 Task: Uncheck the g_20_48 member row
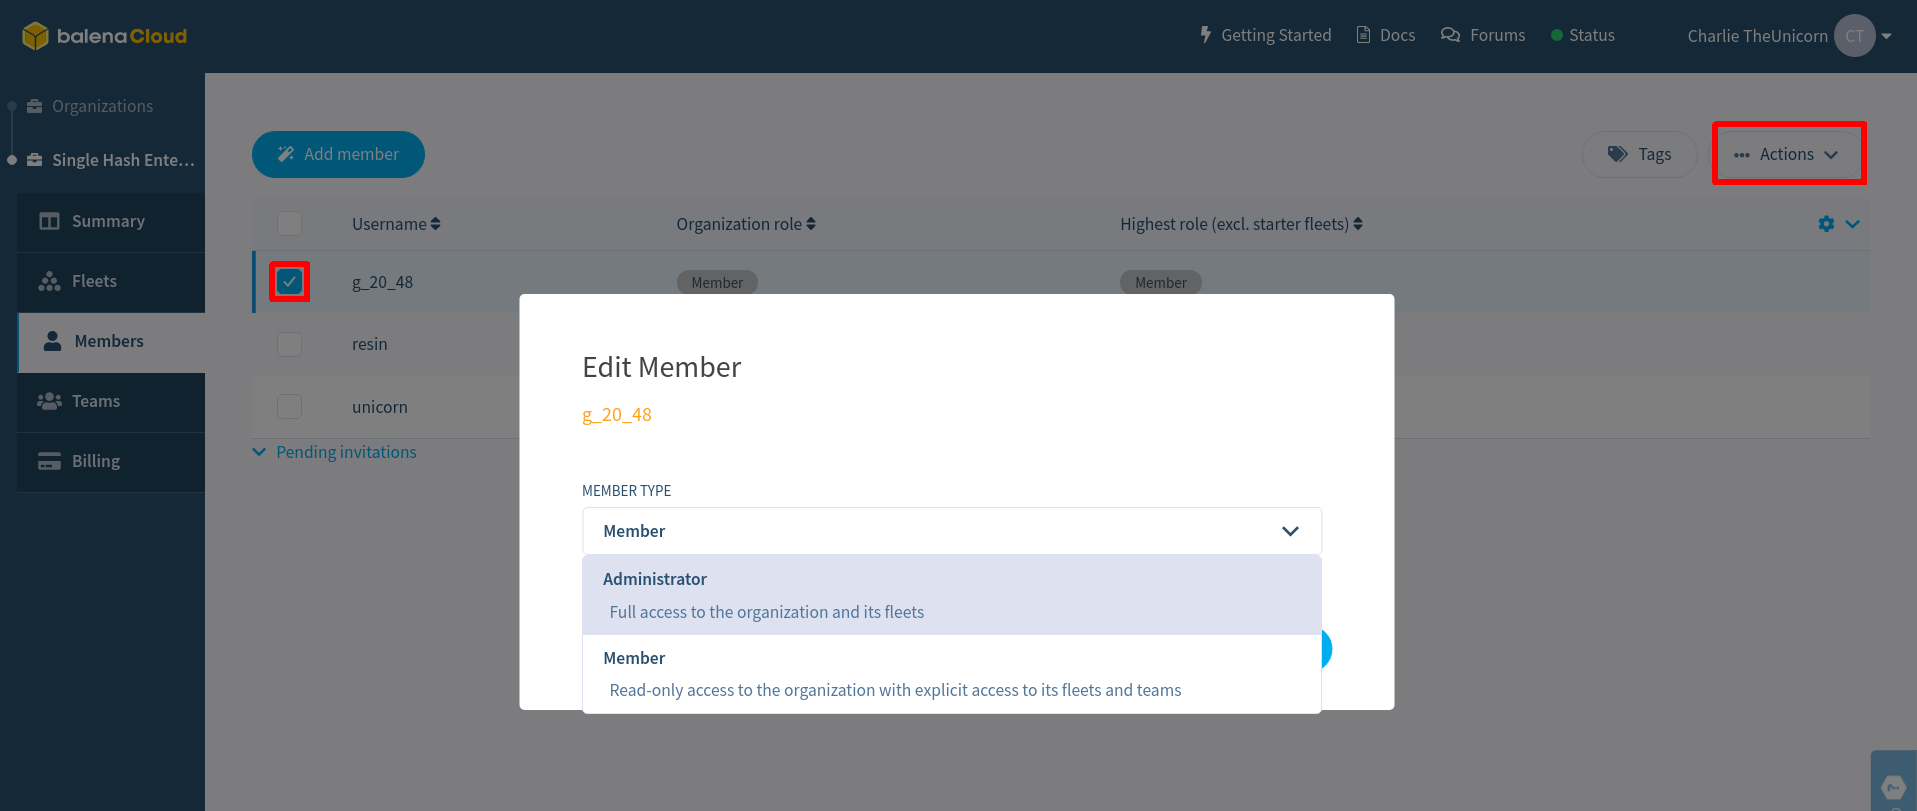coord(289,281)
